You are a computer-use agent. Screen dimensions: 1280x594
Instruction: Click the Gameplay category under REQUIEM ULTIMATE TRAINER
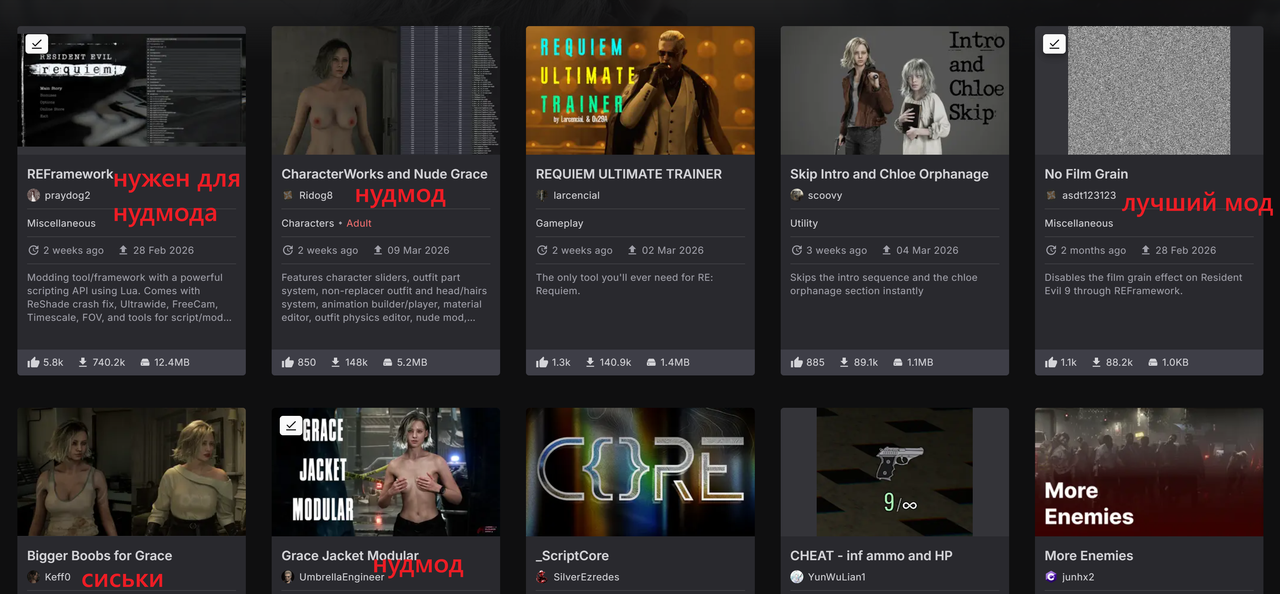click(x=560, y=223)
